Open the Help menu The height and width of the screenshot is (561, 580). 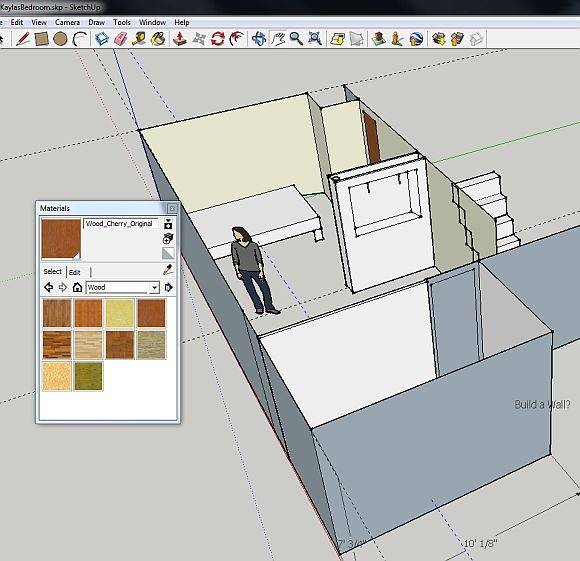pos(182,22)
